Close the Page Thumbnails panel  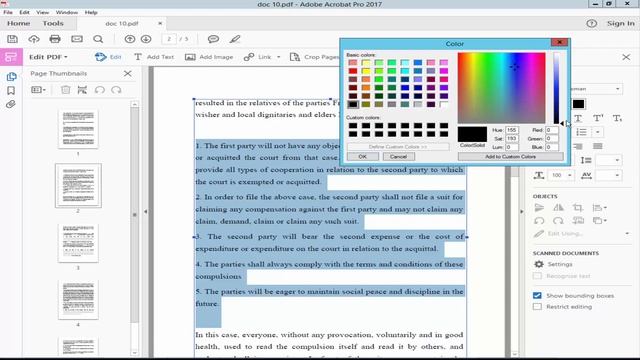click(128, 73)
